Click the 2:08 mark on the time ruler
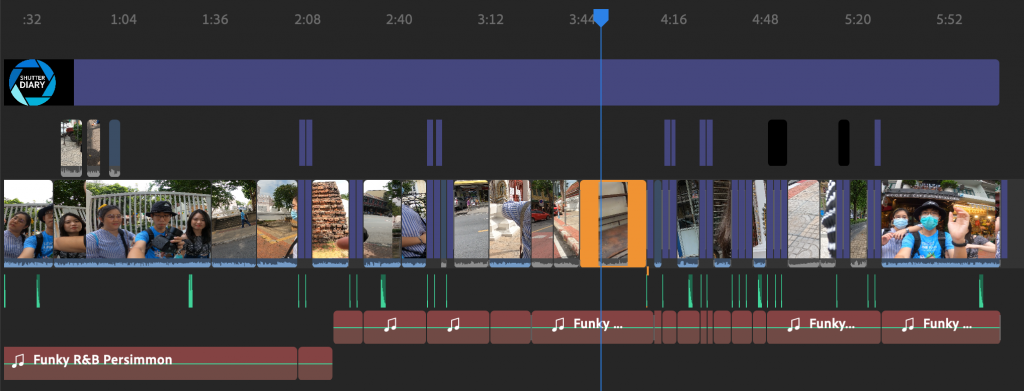Screen dimensions: 1024x391 [x=308, y=20]
